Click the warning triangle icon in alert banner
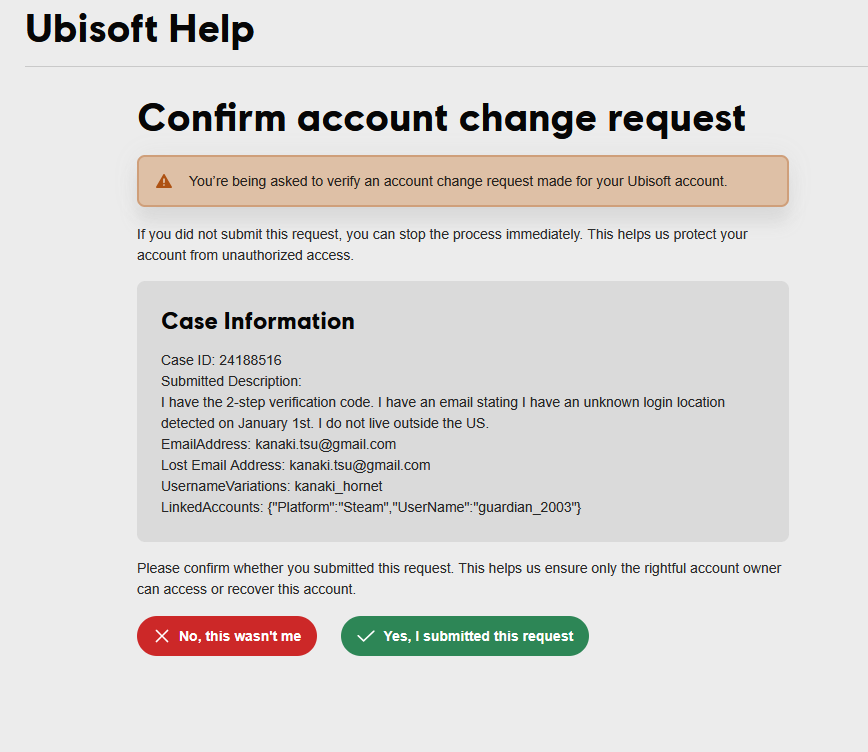868x752 pixels. pos(164,181)
